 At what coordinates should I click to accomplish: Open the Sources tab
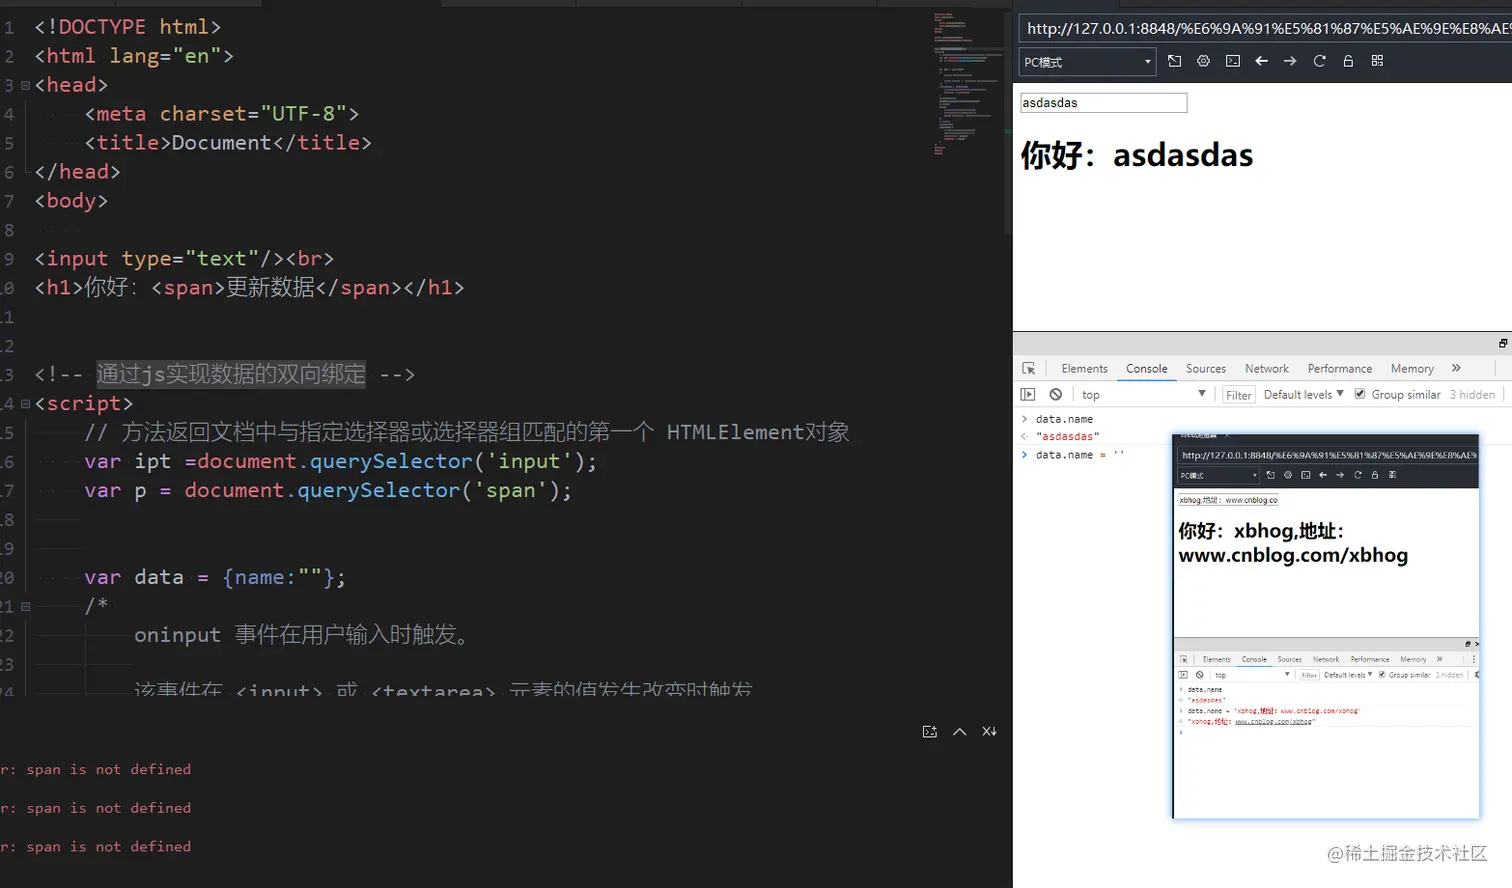tap(1206, 368)
